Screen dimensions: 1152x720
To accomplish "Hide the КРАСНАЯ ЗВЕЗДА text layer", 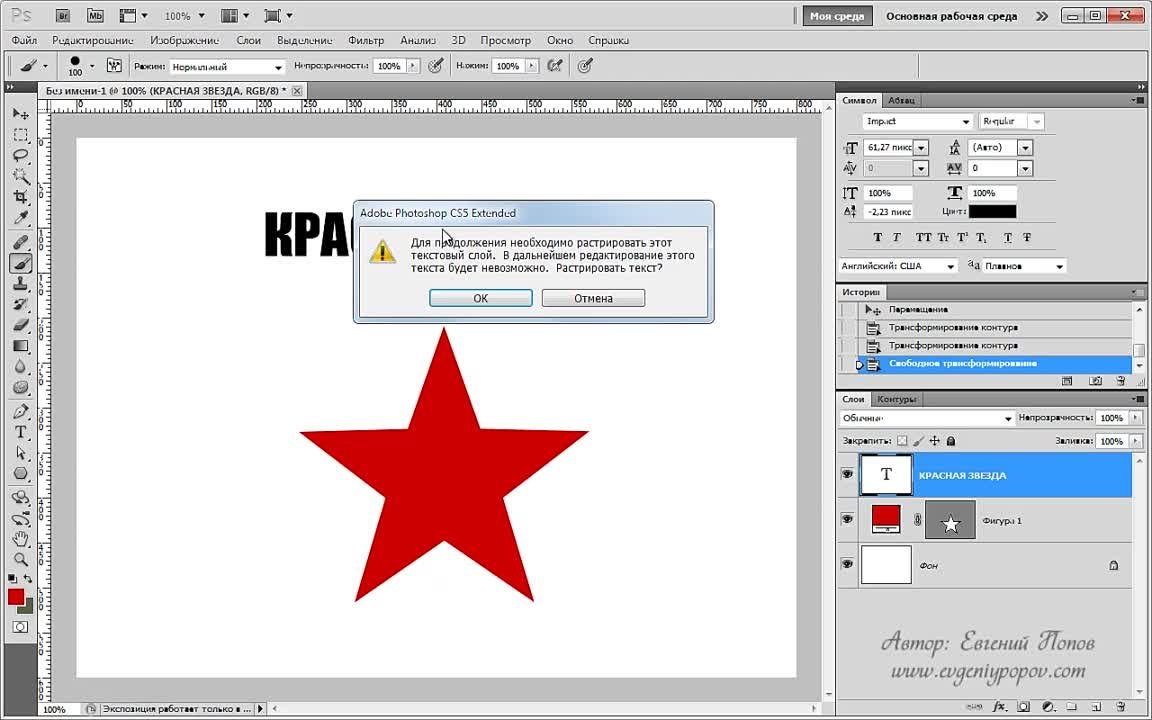I will 847,475.
